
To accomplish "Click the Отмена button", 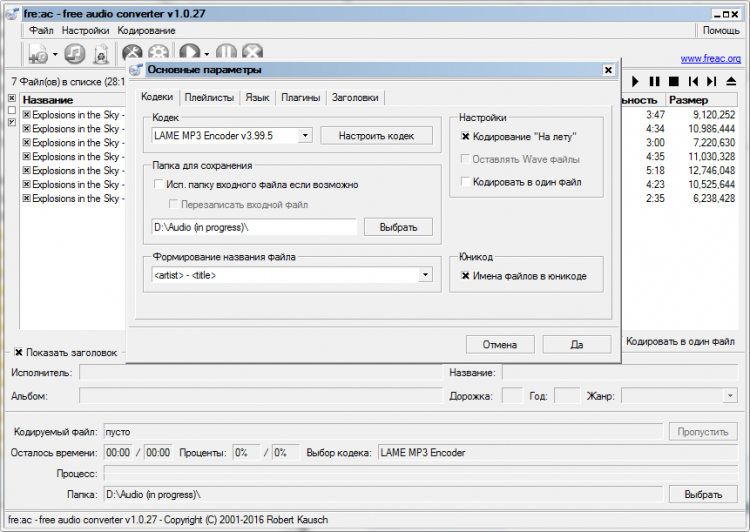I will (x=500, y=344).
